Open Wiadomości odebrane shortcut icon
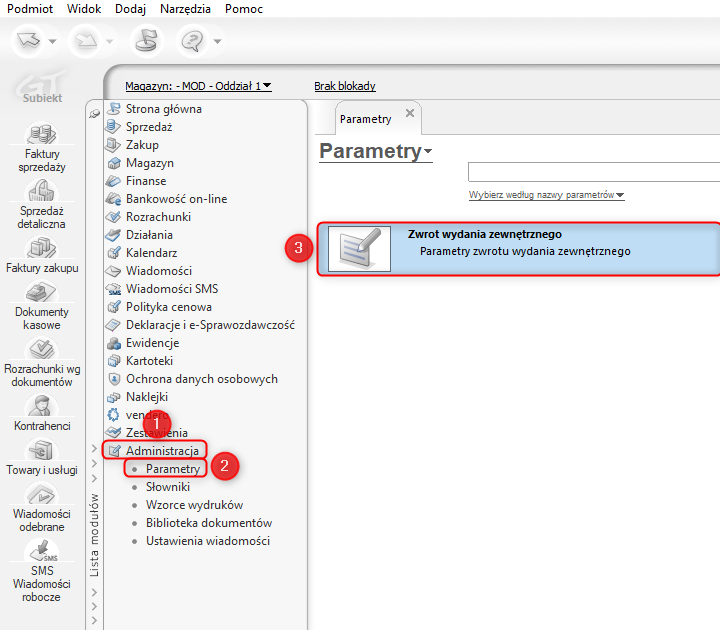This screenshot has height=630, width=720. [x=42, y=494]
